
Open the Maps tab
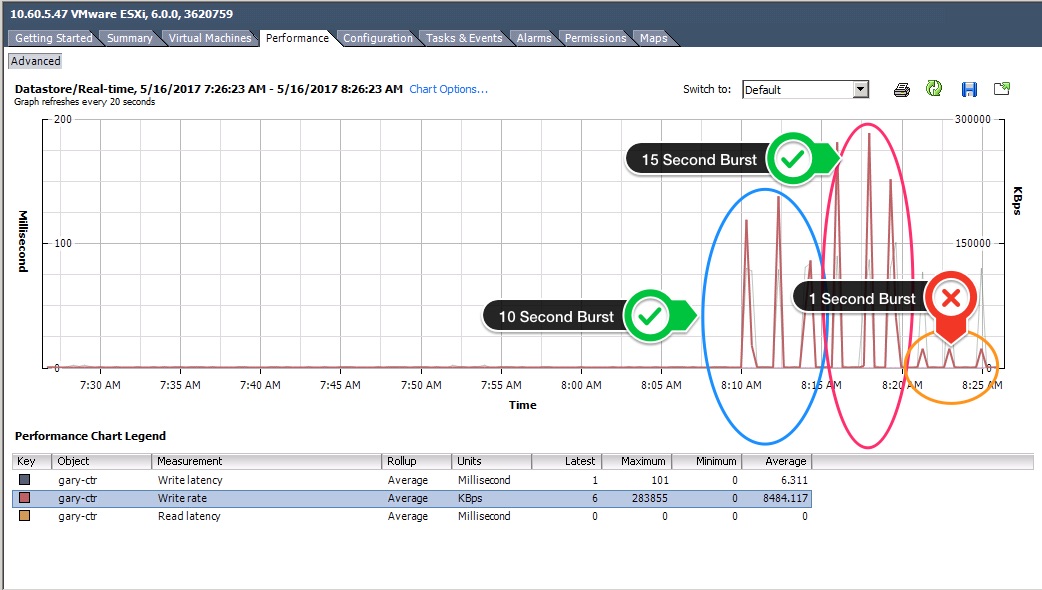click(x=653, y=38)
